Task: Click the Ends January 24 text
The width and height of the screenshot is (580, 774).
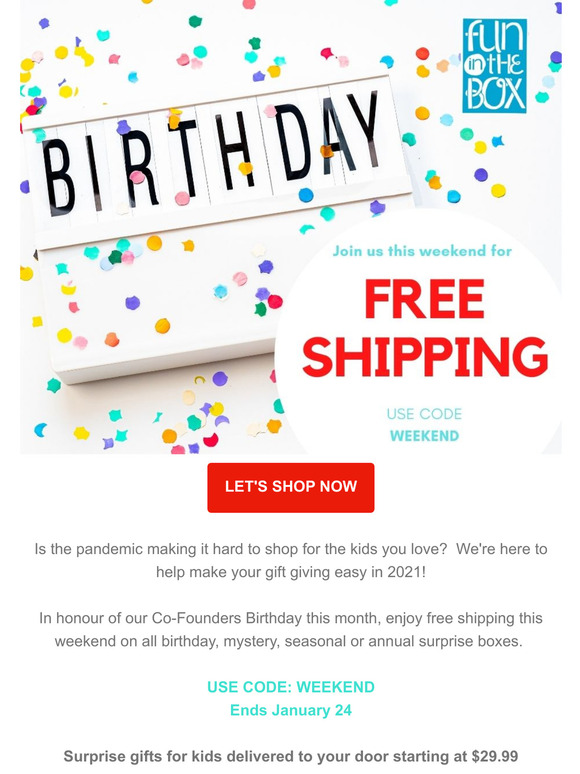Action: click(x=291, y=710)
